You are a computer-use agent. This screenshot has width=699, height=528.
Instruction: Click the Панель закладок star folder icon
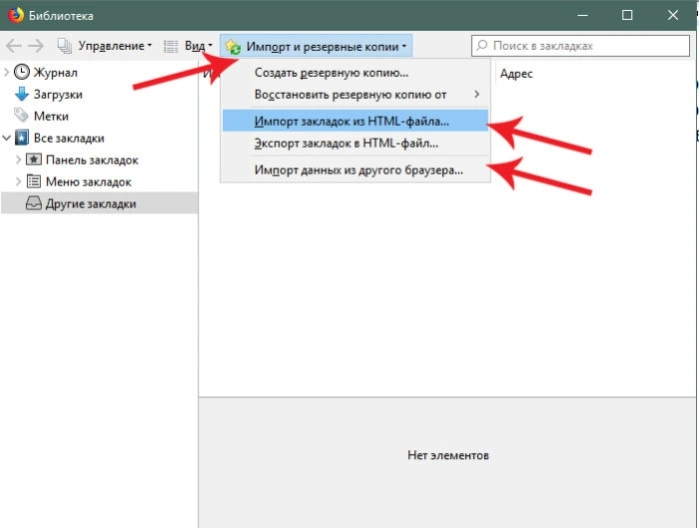click(33, 160)
